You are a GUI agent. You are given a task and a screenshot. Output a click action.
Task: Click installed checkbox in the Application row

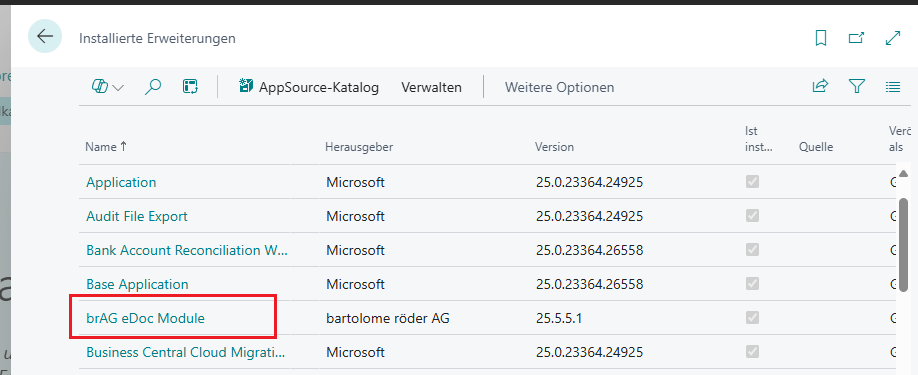(752, 181)
